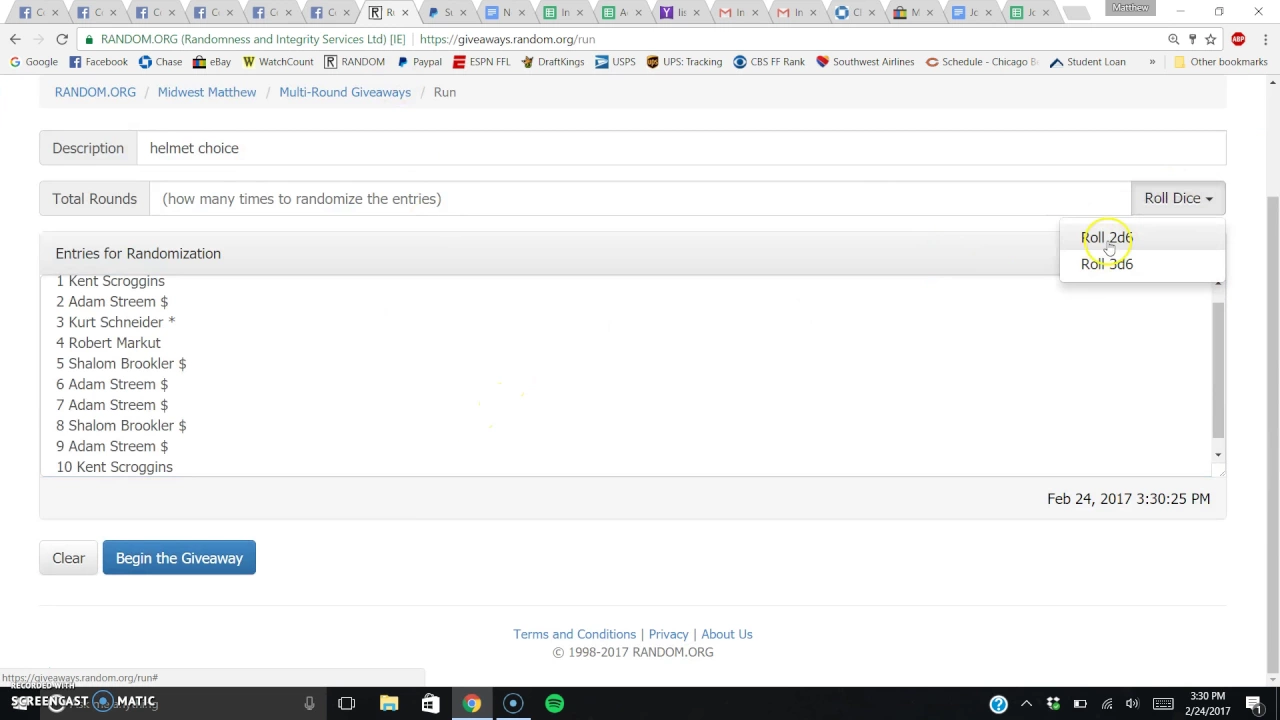The height and width of the screenshot is (720, 1280).
Task: Reload the page with the refresh icon
Action: 62,39
